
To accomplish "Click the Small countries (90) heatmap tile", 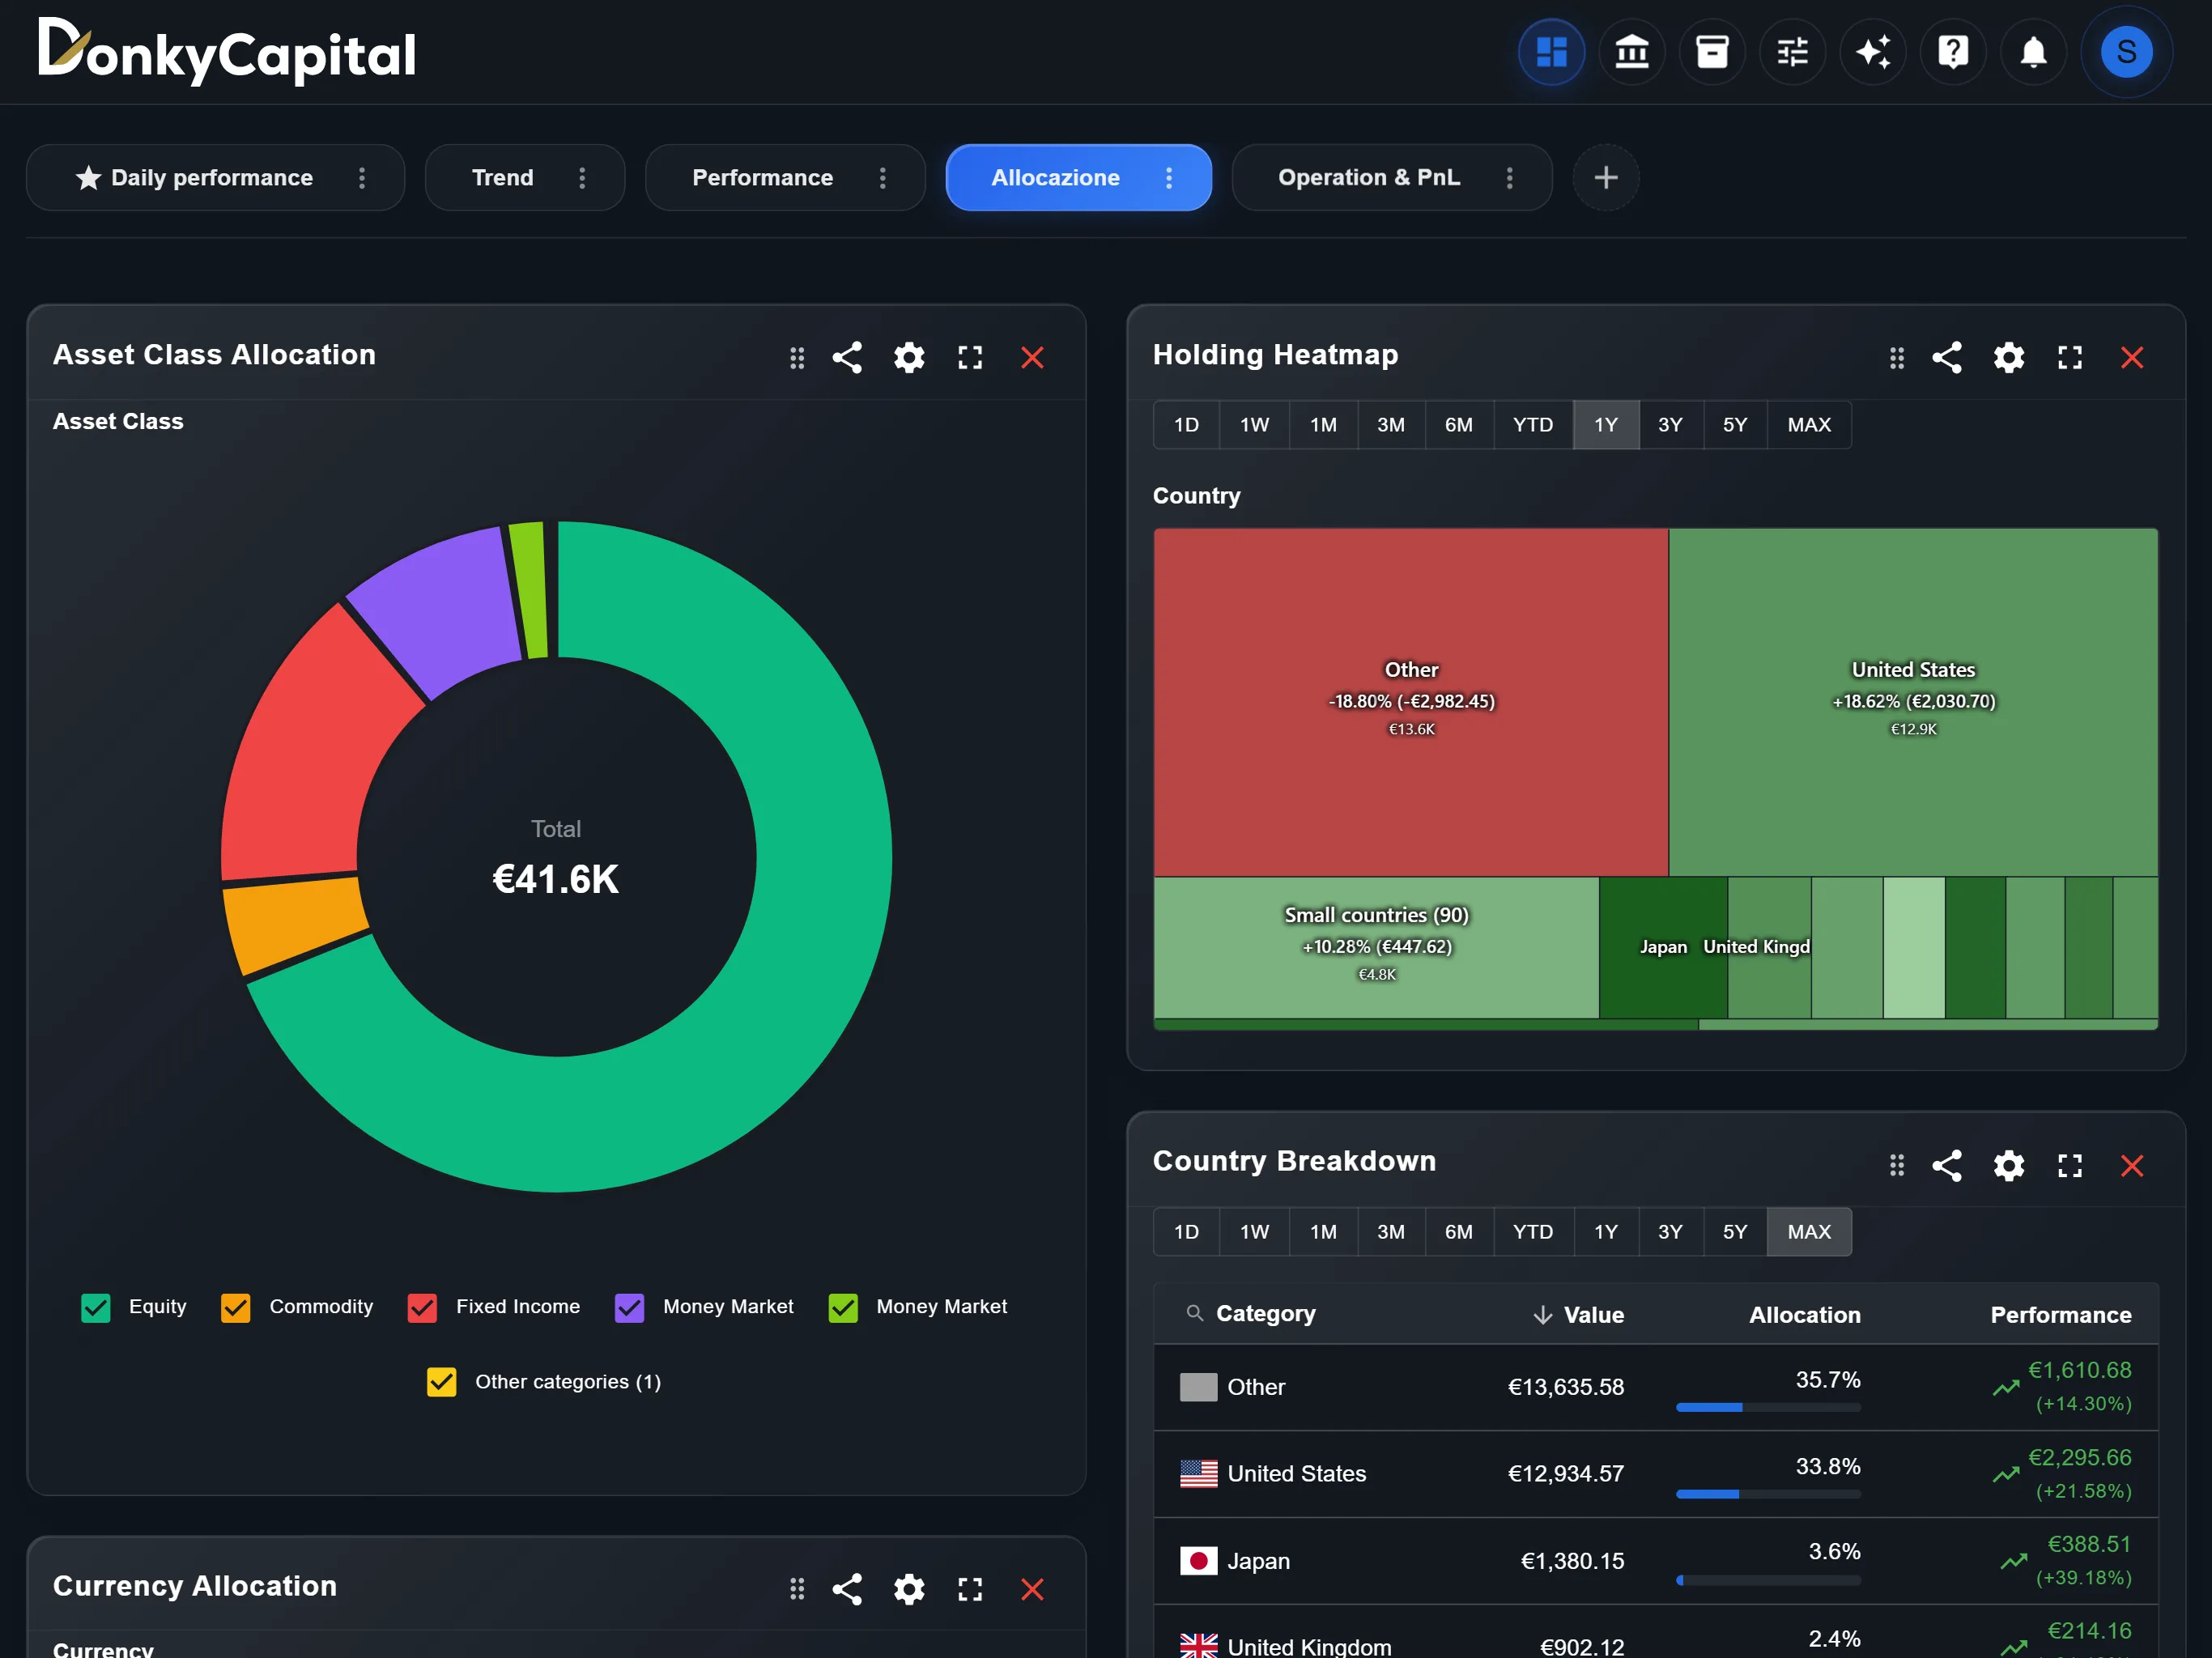I will (1376, 947).
